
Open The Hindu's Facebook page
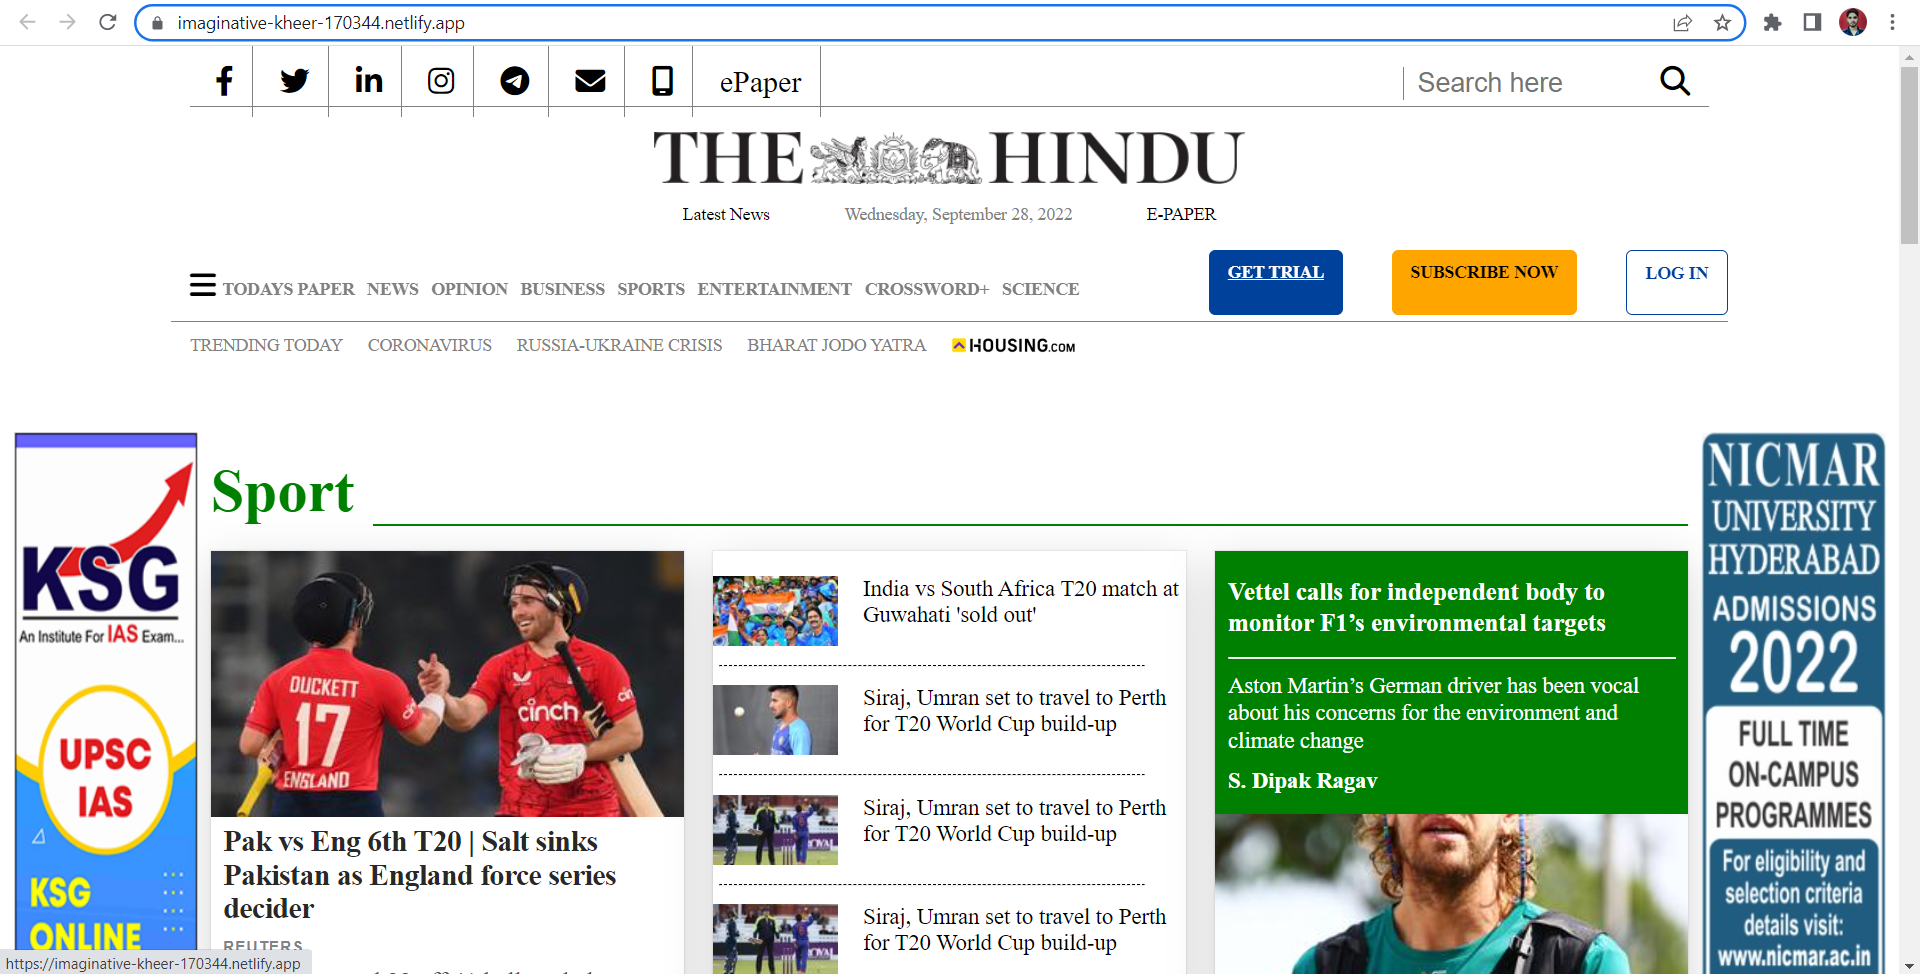click(x=223, y=81)
